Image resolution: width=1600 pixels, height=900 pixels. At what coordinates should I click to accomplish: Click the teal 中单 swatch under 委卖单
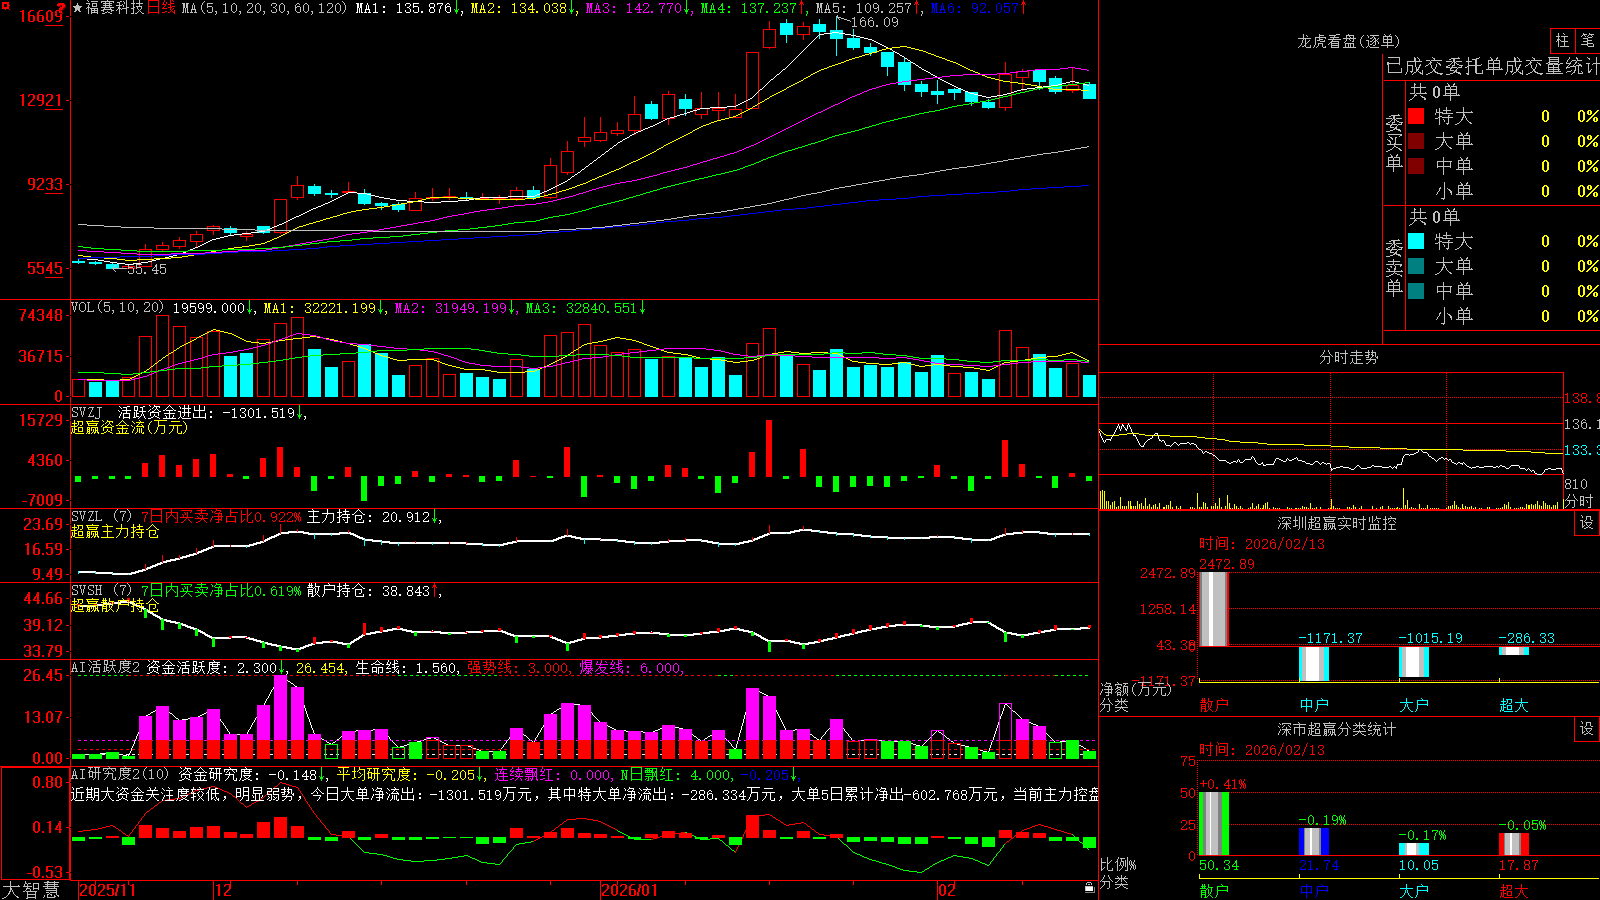[x=1416, y=291]
